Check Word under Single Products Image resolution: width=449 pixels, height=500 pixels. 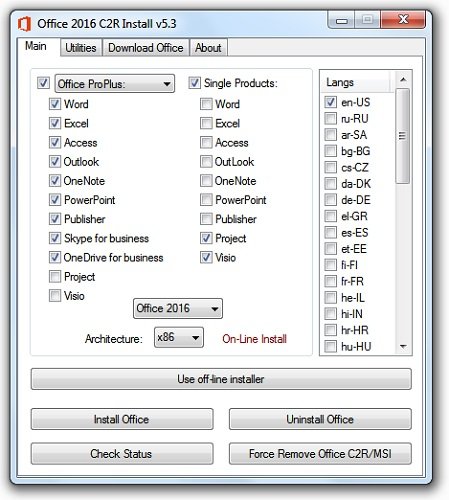click(x=206, y=104)
